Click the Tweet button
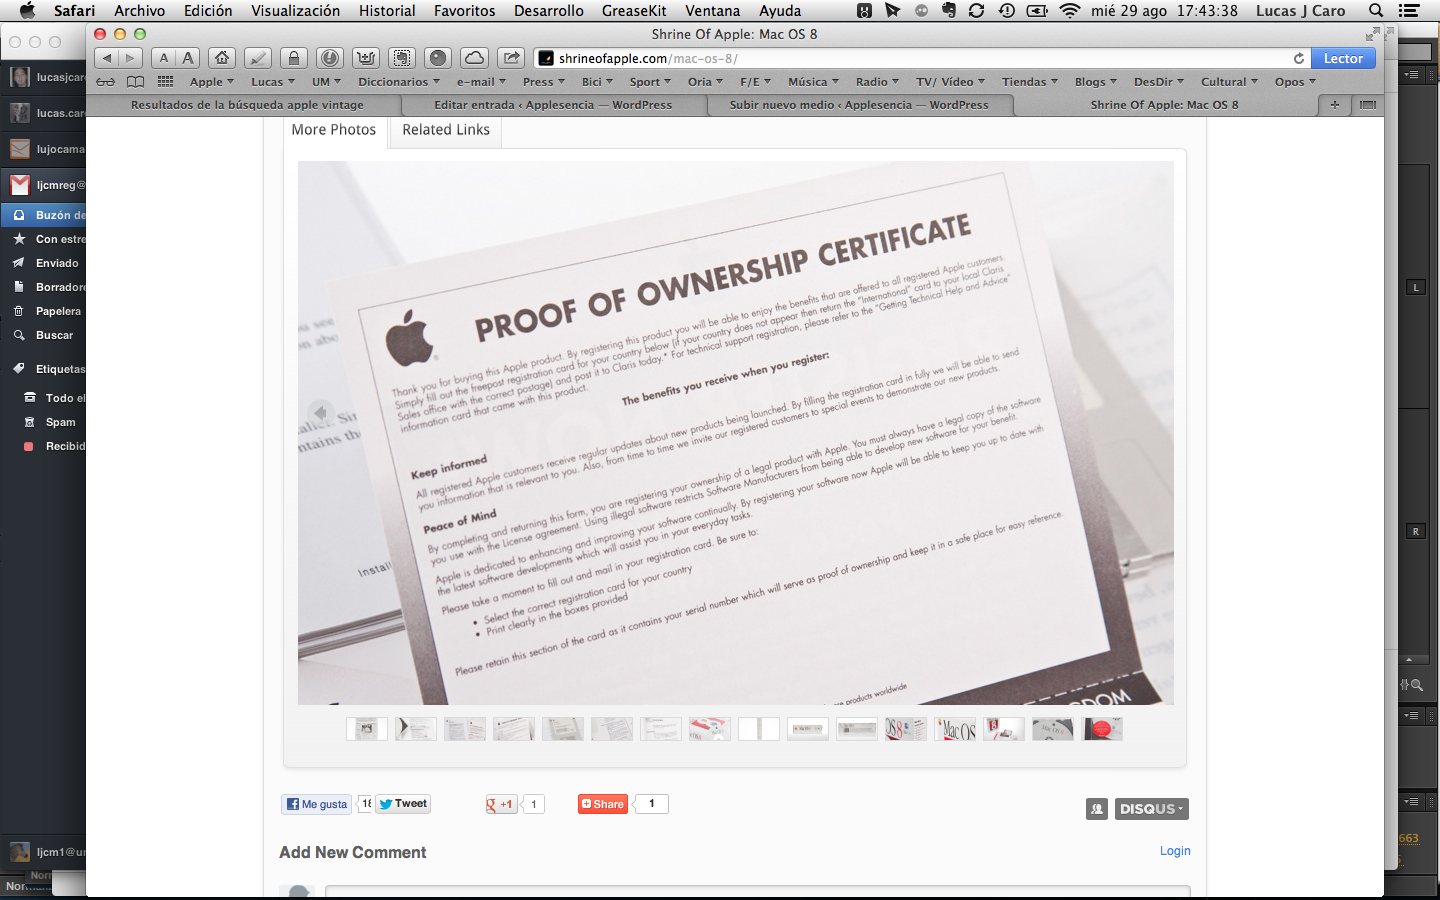This screenshot has height=900, width=1440. point(403,804)
